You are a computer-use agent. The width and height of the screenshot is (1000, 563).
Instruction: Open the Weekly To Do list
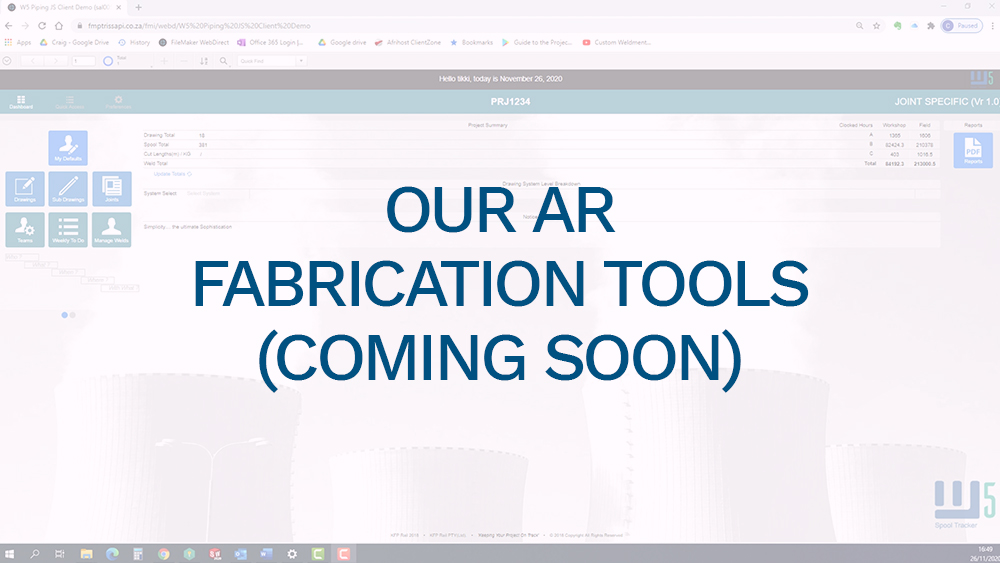(68, 229)
